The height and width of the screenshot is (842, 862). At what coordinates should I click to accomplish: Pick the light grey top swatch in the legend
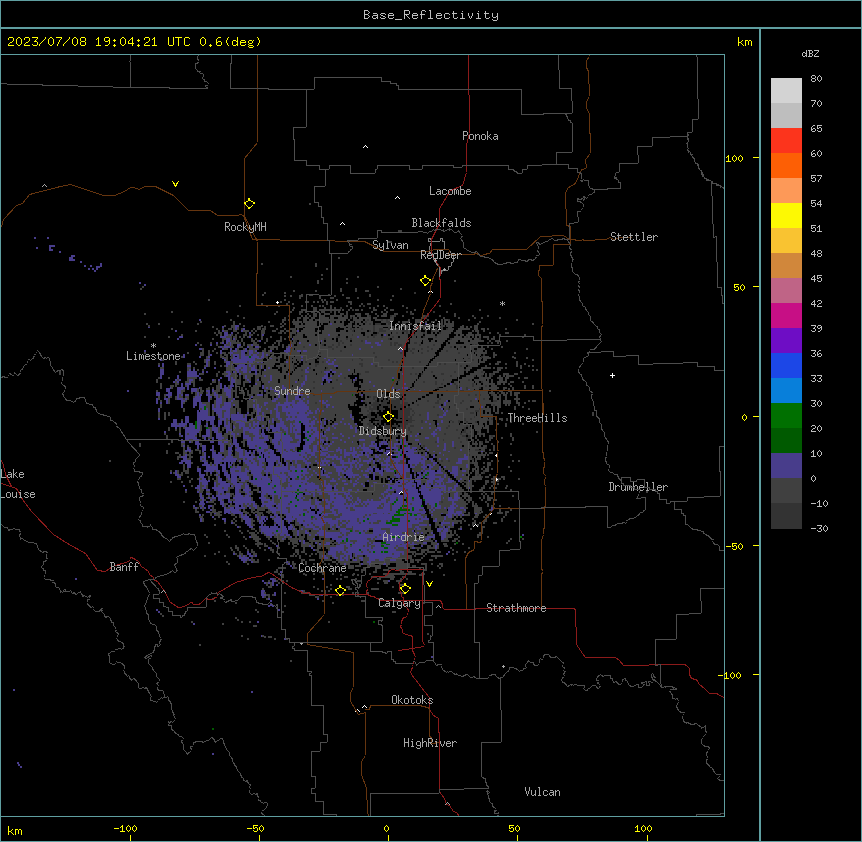[786, 91]
